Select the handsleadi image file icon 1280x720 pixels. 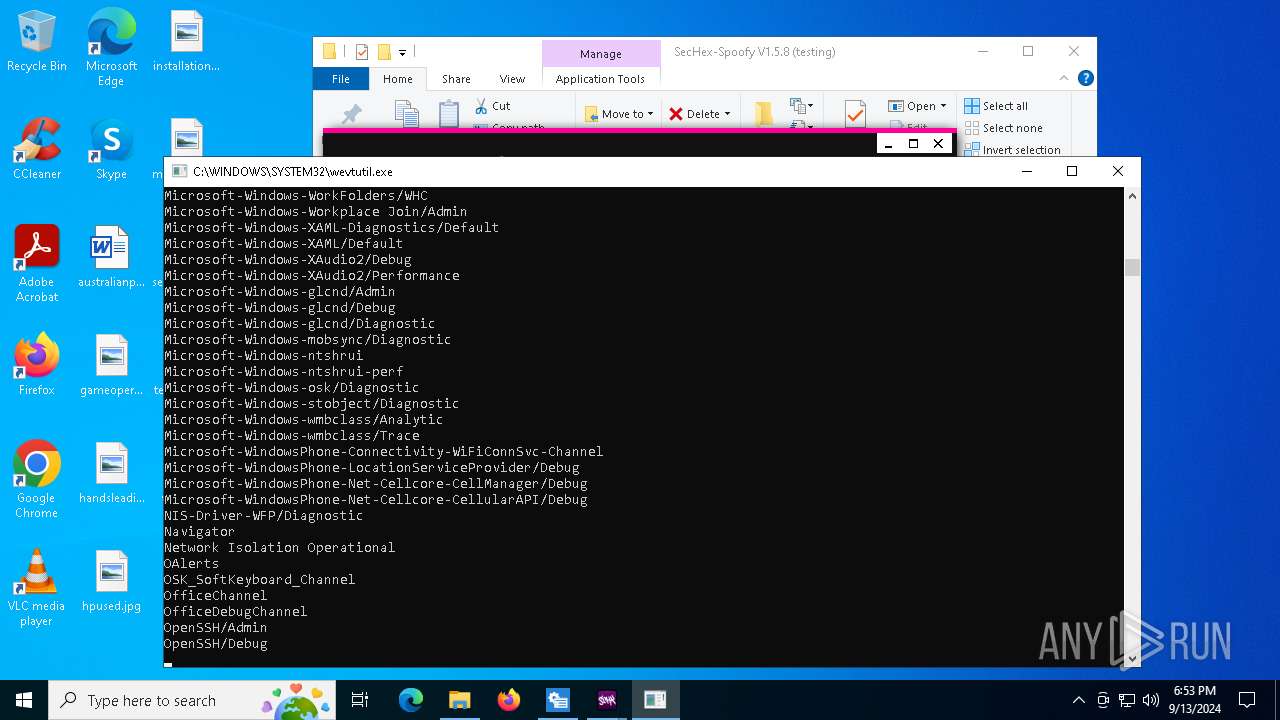point(111,474)
